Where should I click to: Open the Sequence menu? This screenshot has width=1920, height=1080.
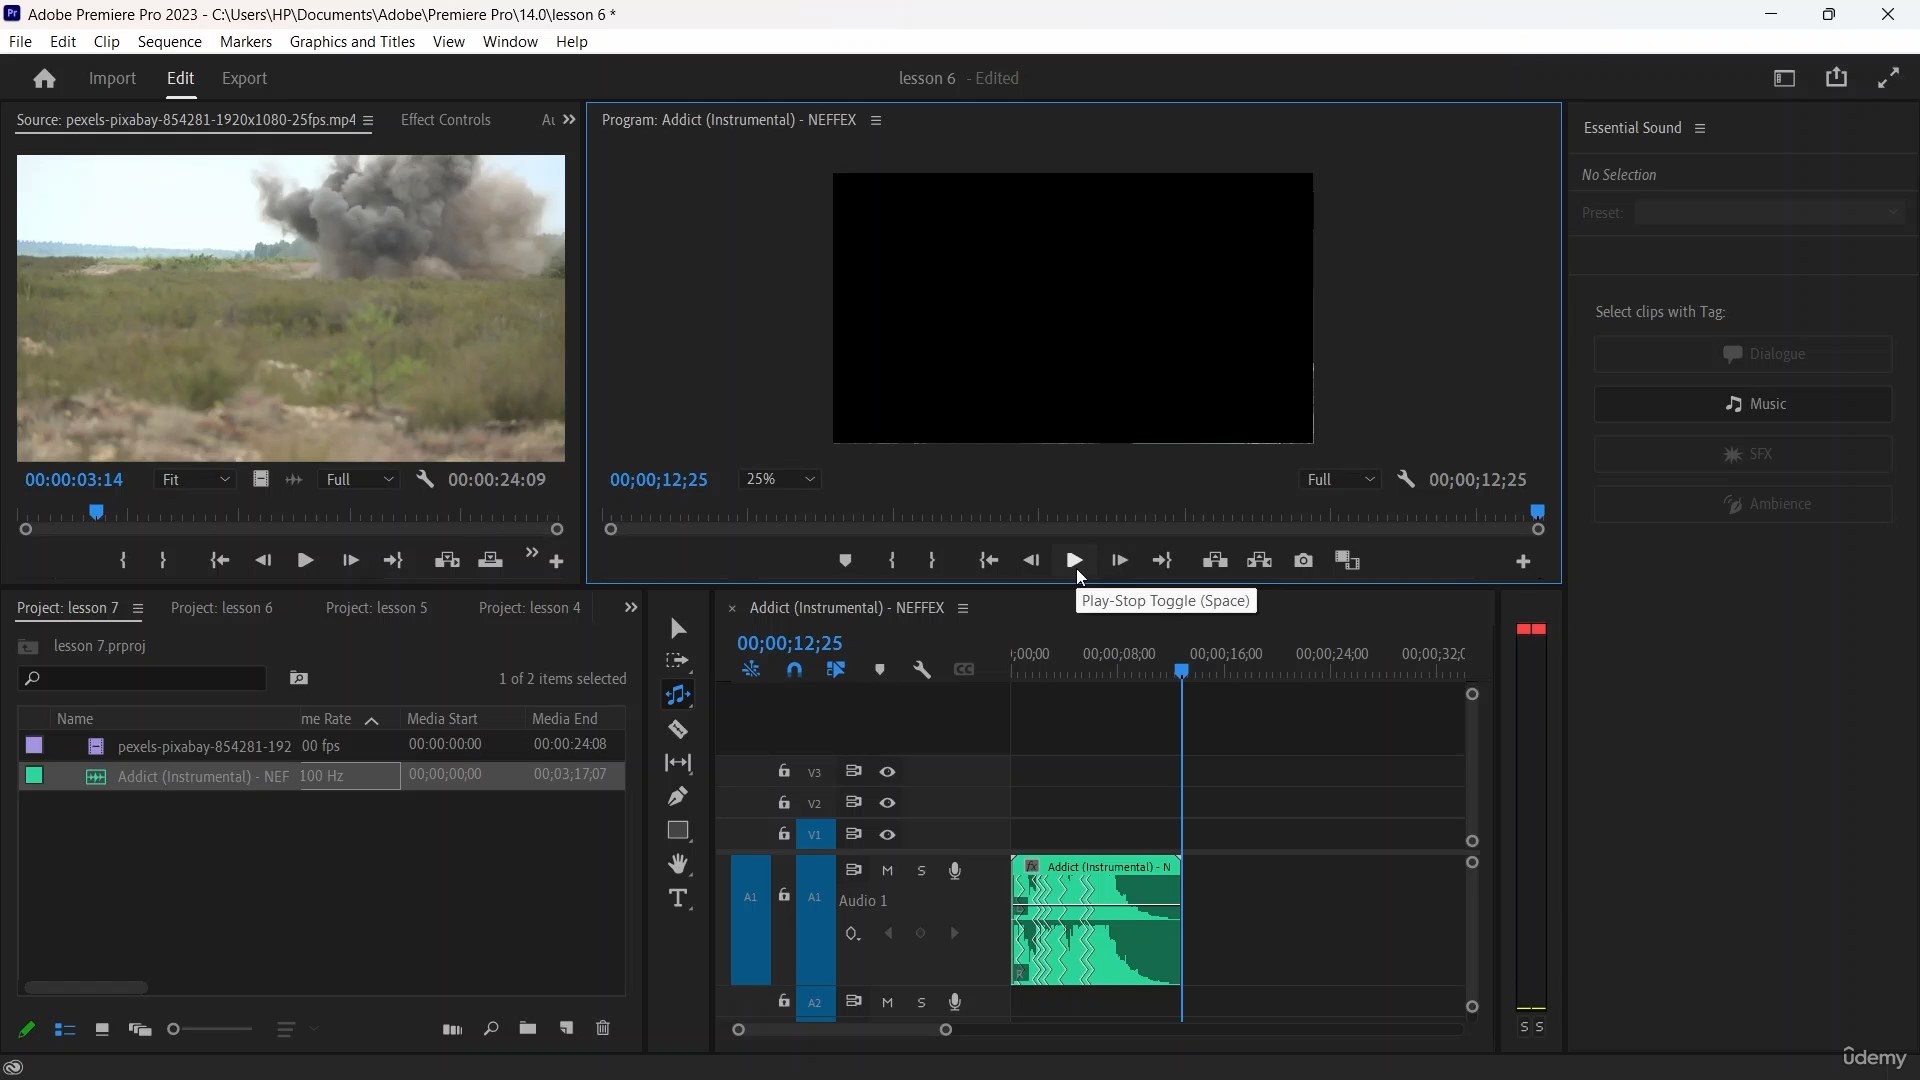[x=170, y=42]
